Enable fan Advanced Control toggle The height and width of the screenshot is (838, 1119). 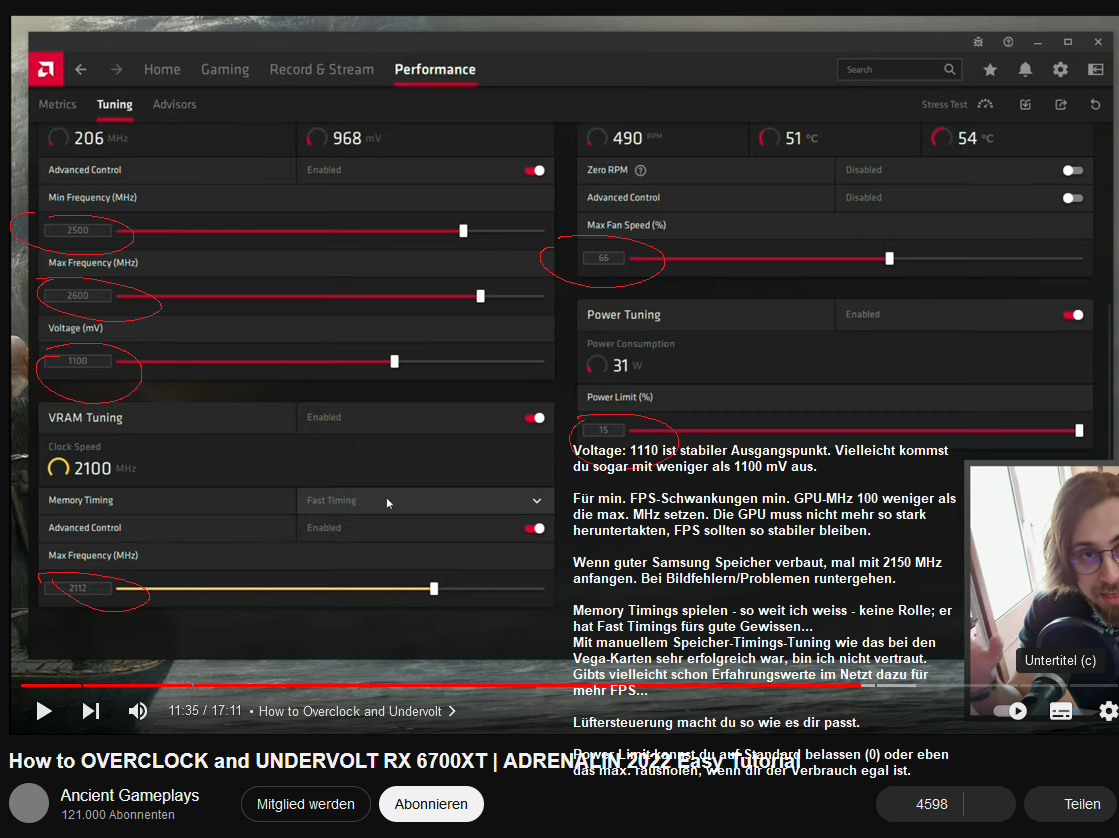(x=1073, y=198)
